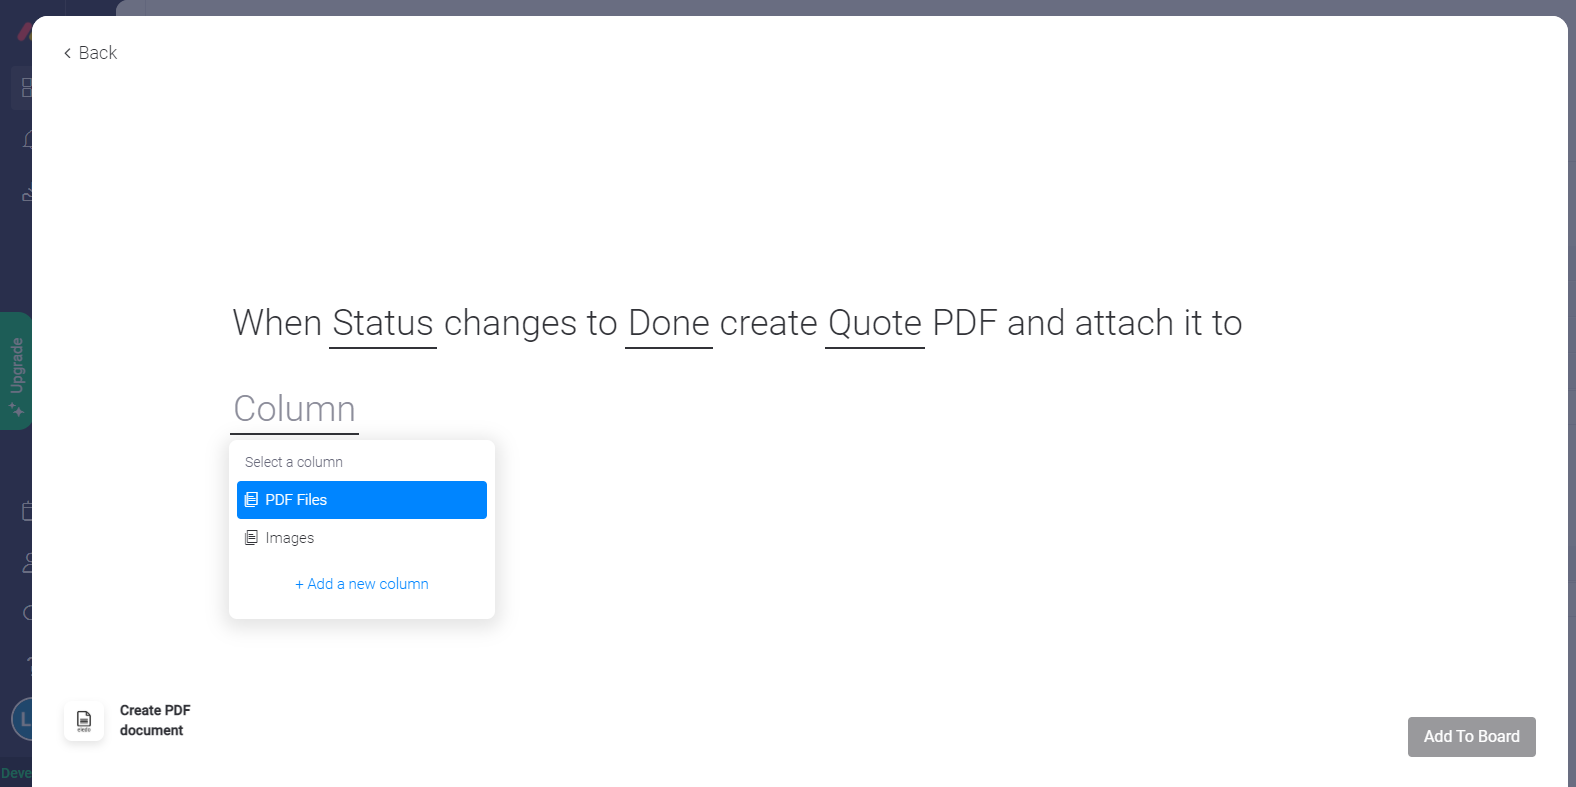Viewport: 1576px width, 787px height.
Task: Click the Create PDF document label
Action: 155,720
